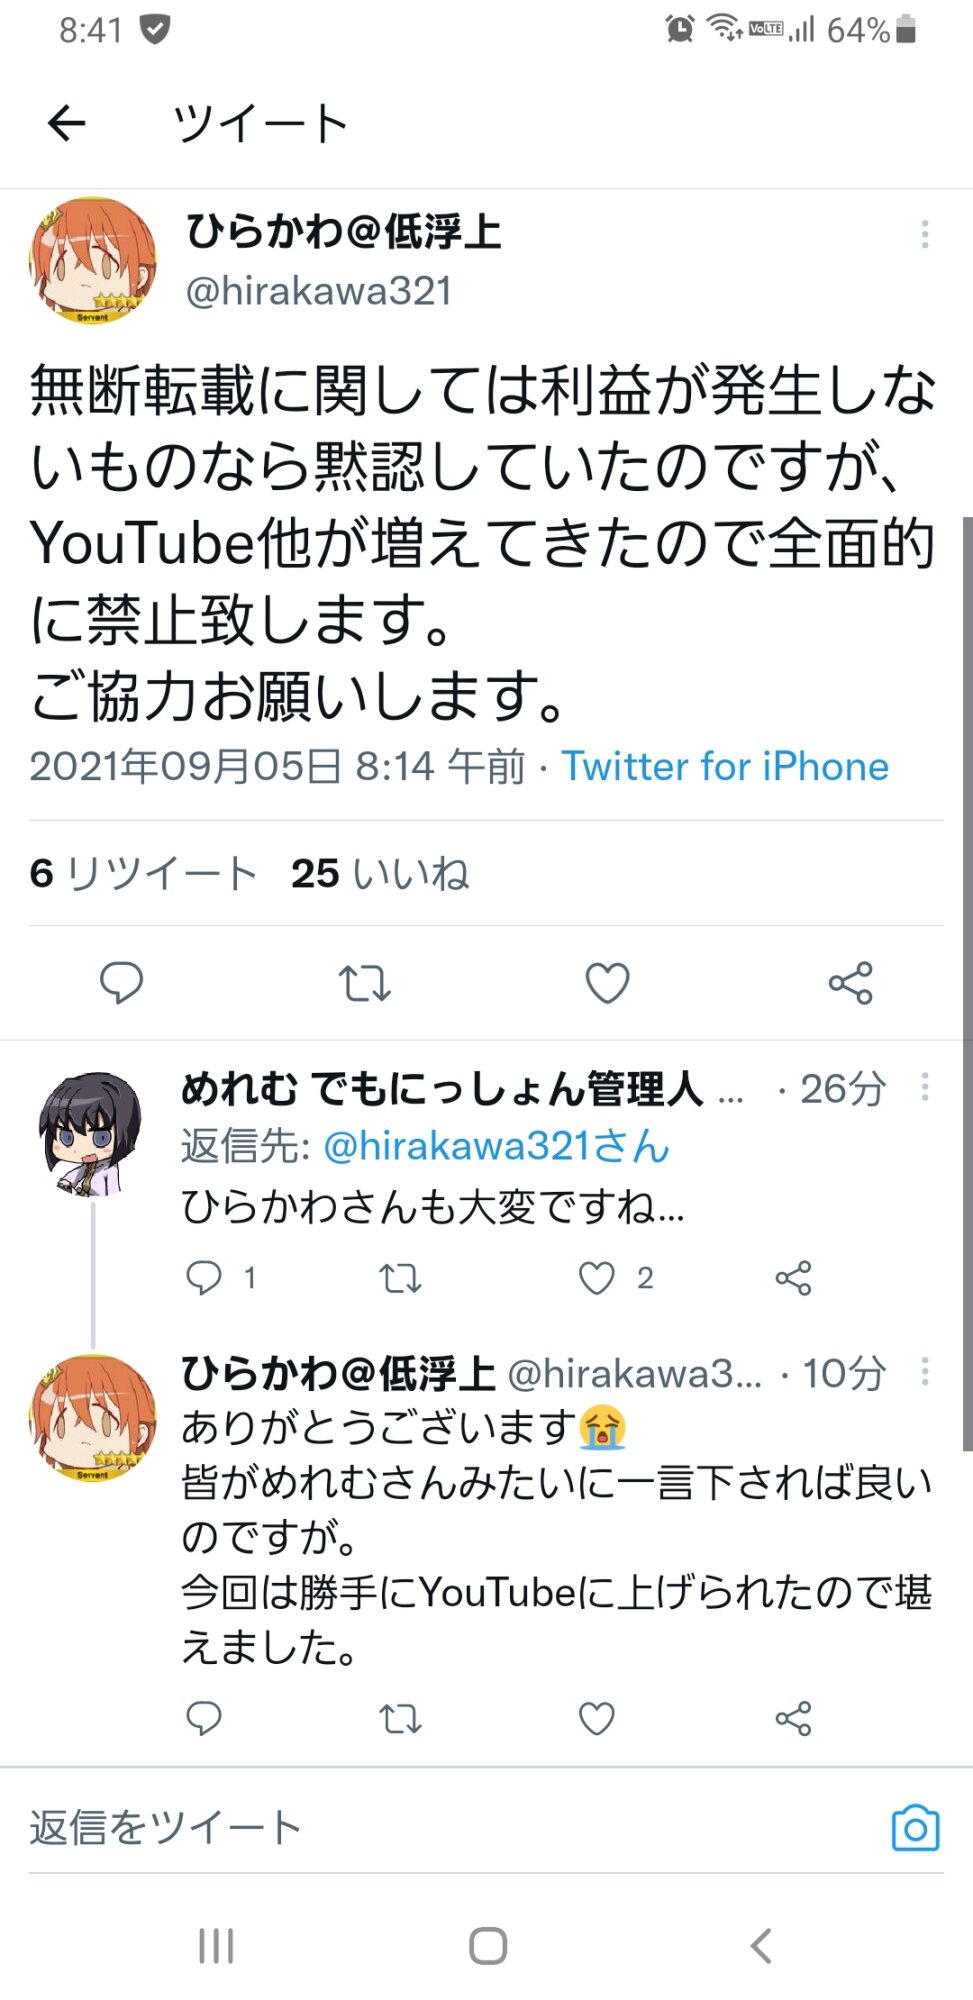The height and width of the screenshot is (2000, 973).
Task: Share めれむ's reply
Action: (793, 1278)
